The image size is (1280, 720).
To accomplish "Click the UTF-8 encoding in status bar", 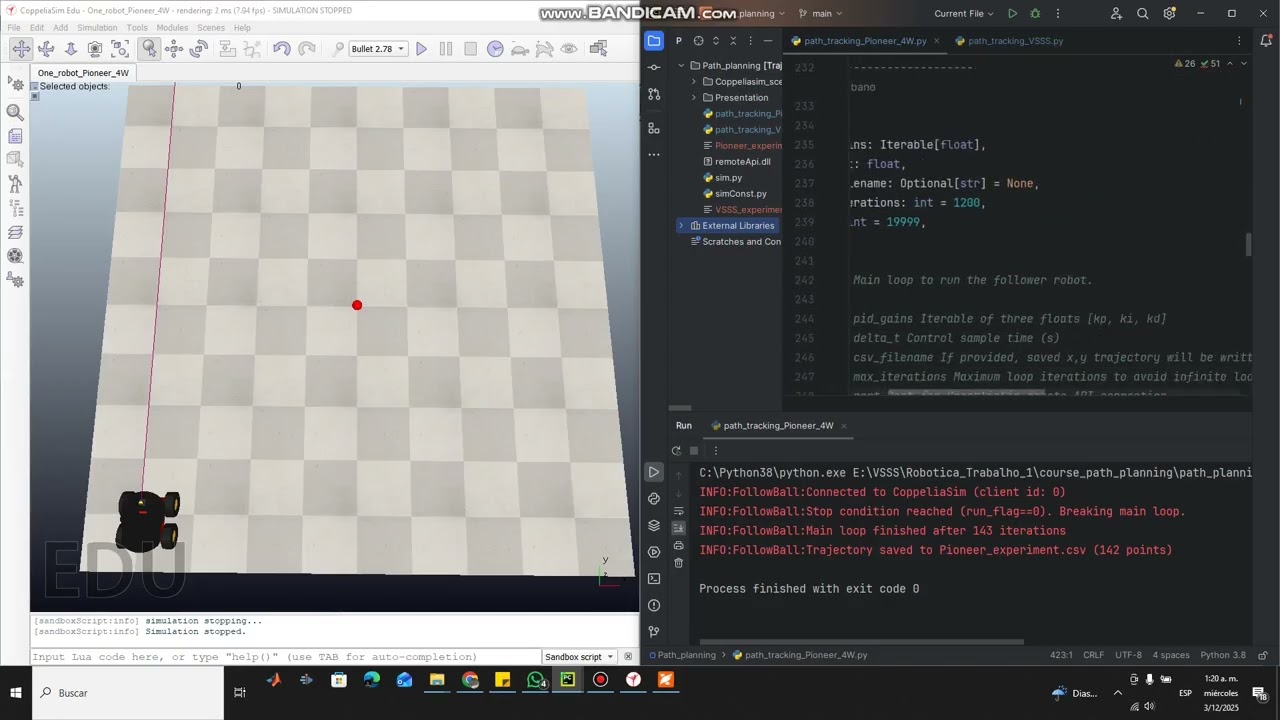I will [x=1128, y=655].
